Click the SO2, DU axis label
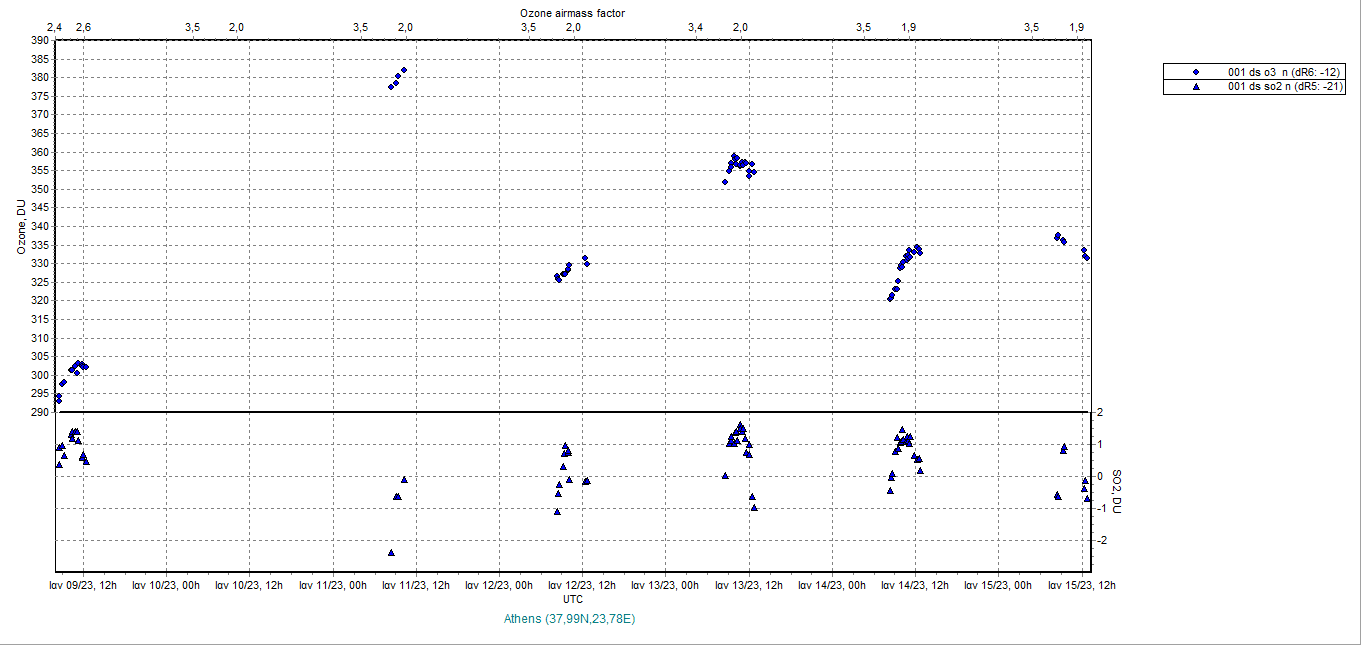This screenshot has height=645, width=1361. coord(1118,492)
